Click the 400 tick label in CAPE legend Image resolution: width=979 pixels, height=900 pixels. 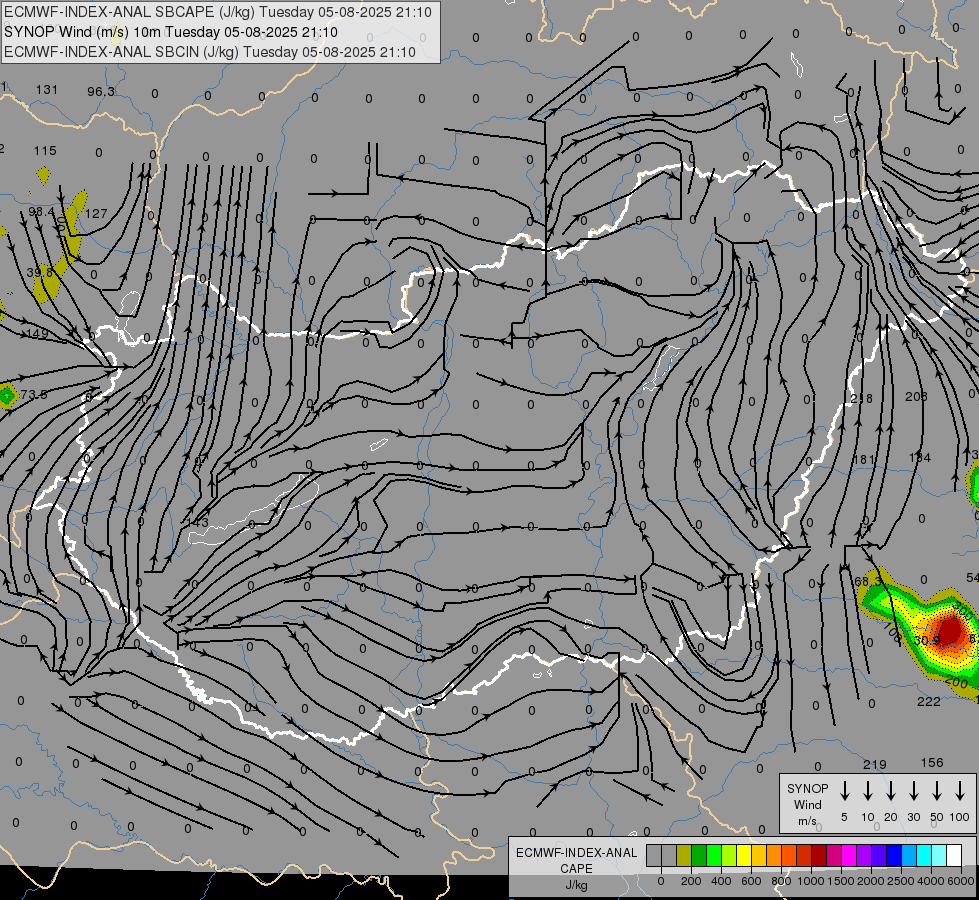(x=721, y=881)
